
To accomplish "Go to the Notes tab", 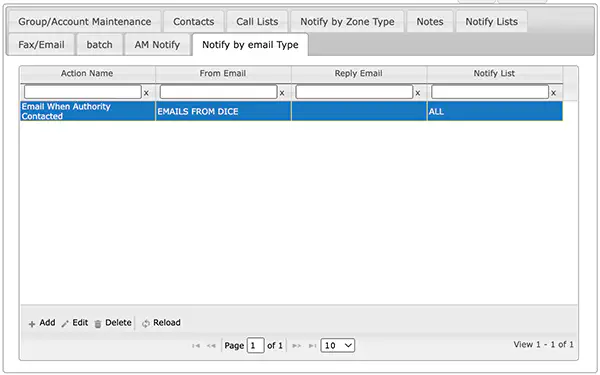I will pyautogui.click(x=430, y=22).
